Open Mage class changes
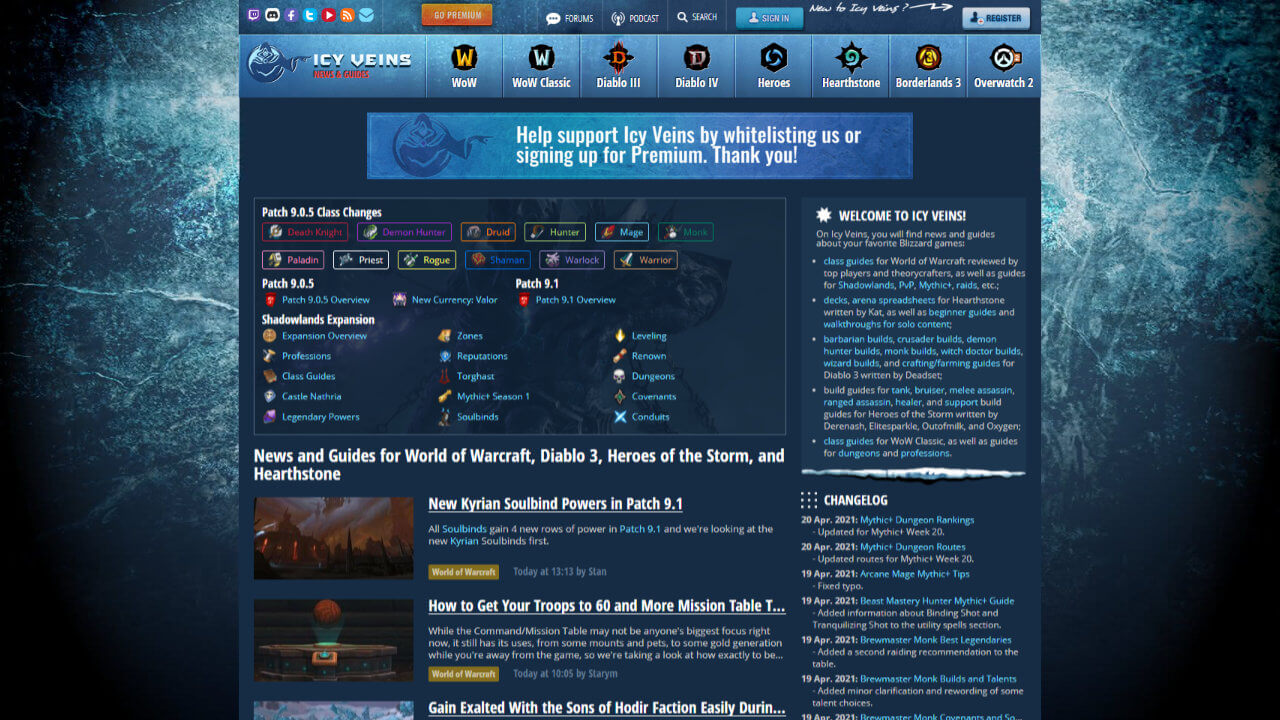This screenshot has height=720, width=1280. click(622, 232)
